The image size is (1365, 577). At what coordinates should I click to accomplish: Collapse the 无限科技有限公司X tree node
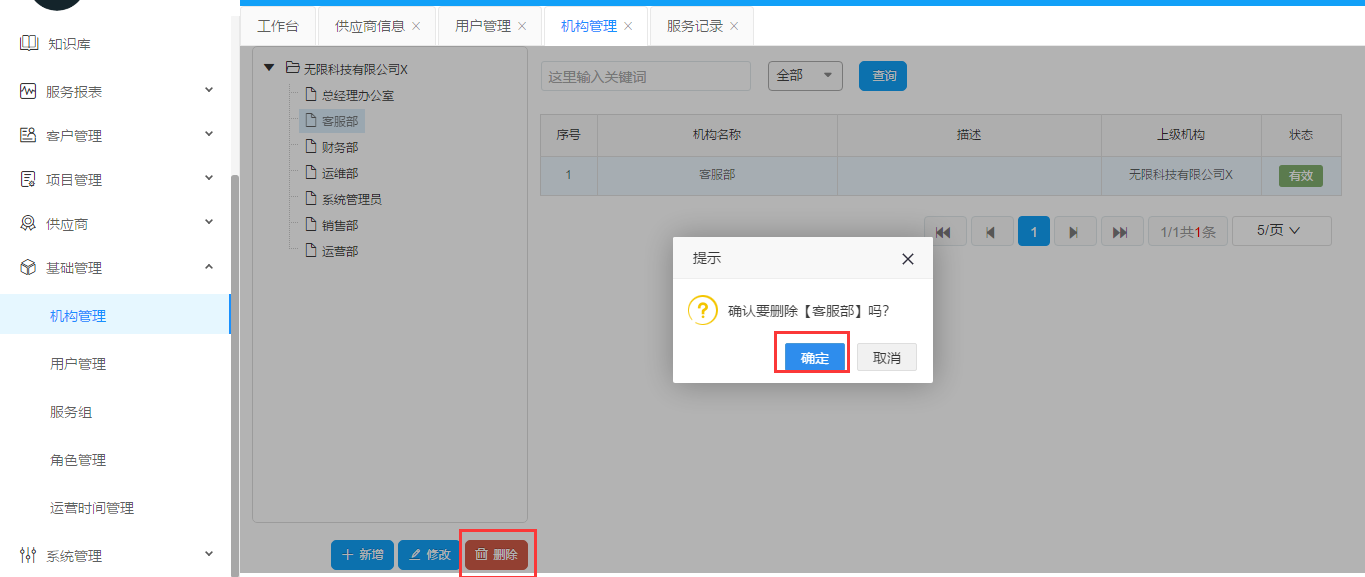pos(269,69)
